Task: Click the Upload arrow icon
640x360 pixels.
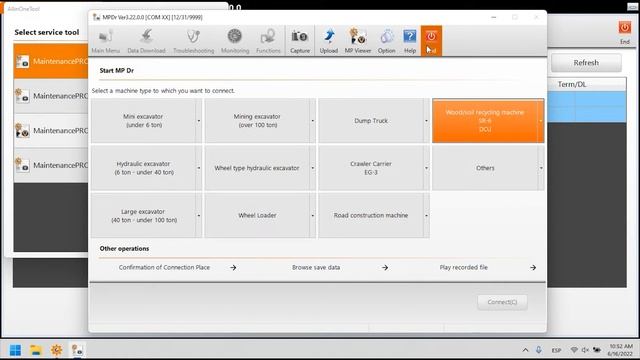Action: point(329,41)
